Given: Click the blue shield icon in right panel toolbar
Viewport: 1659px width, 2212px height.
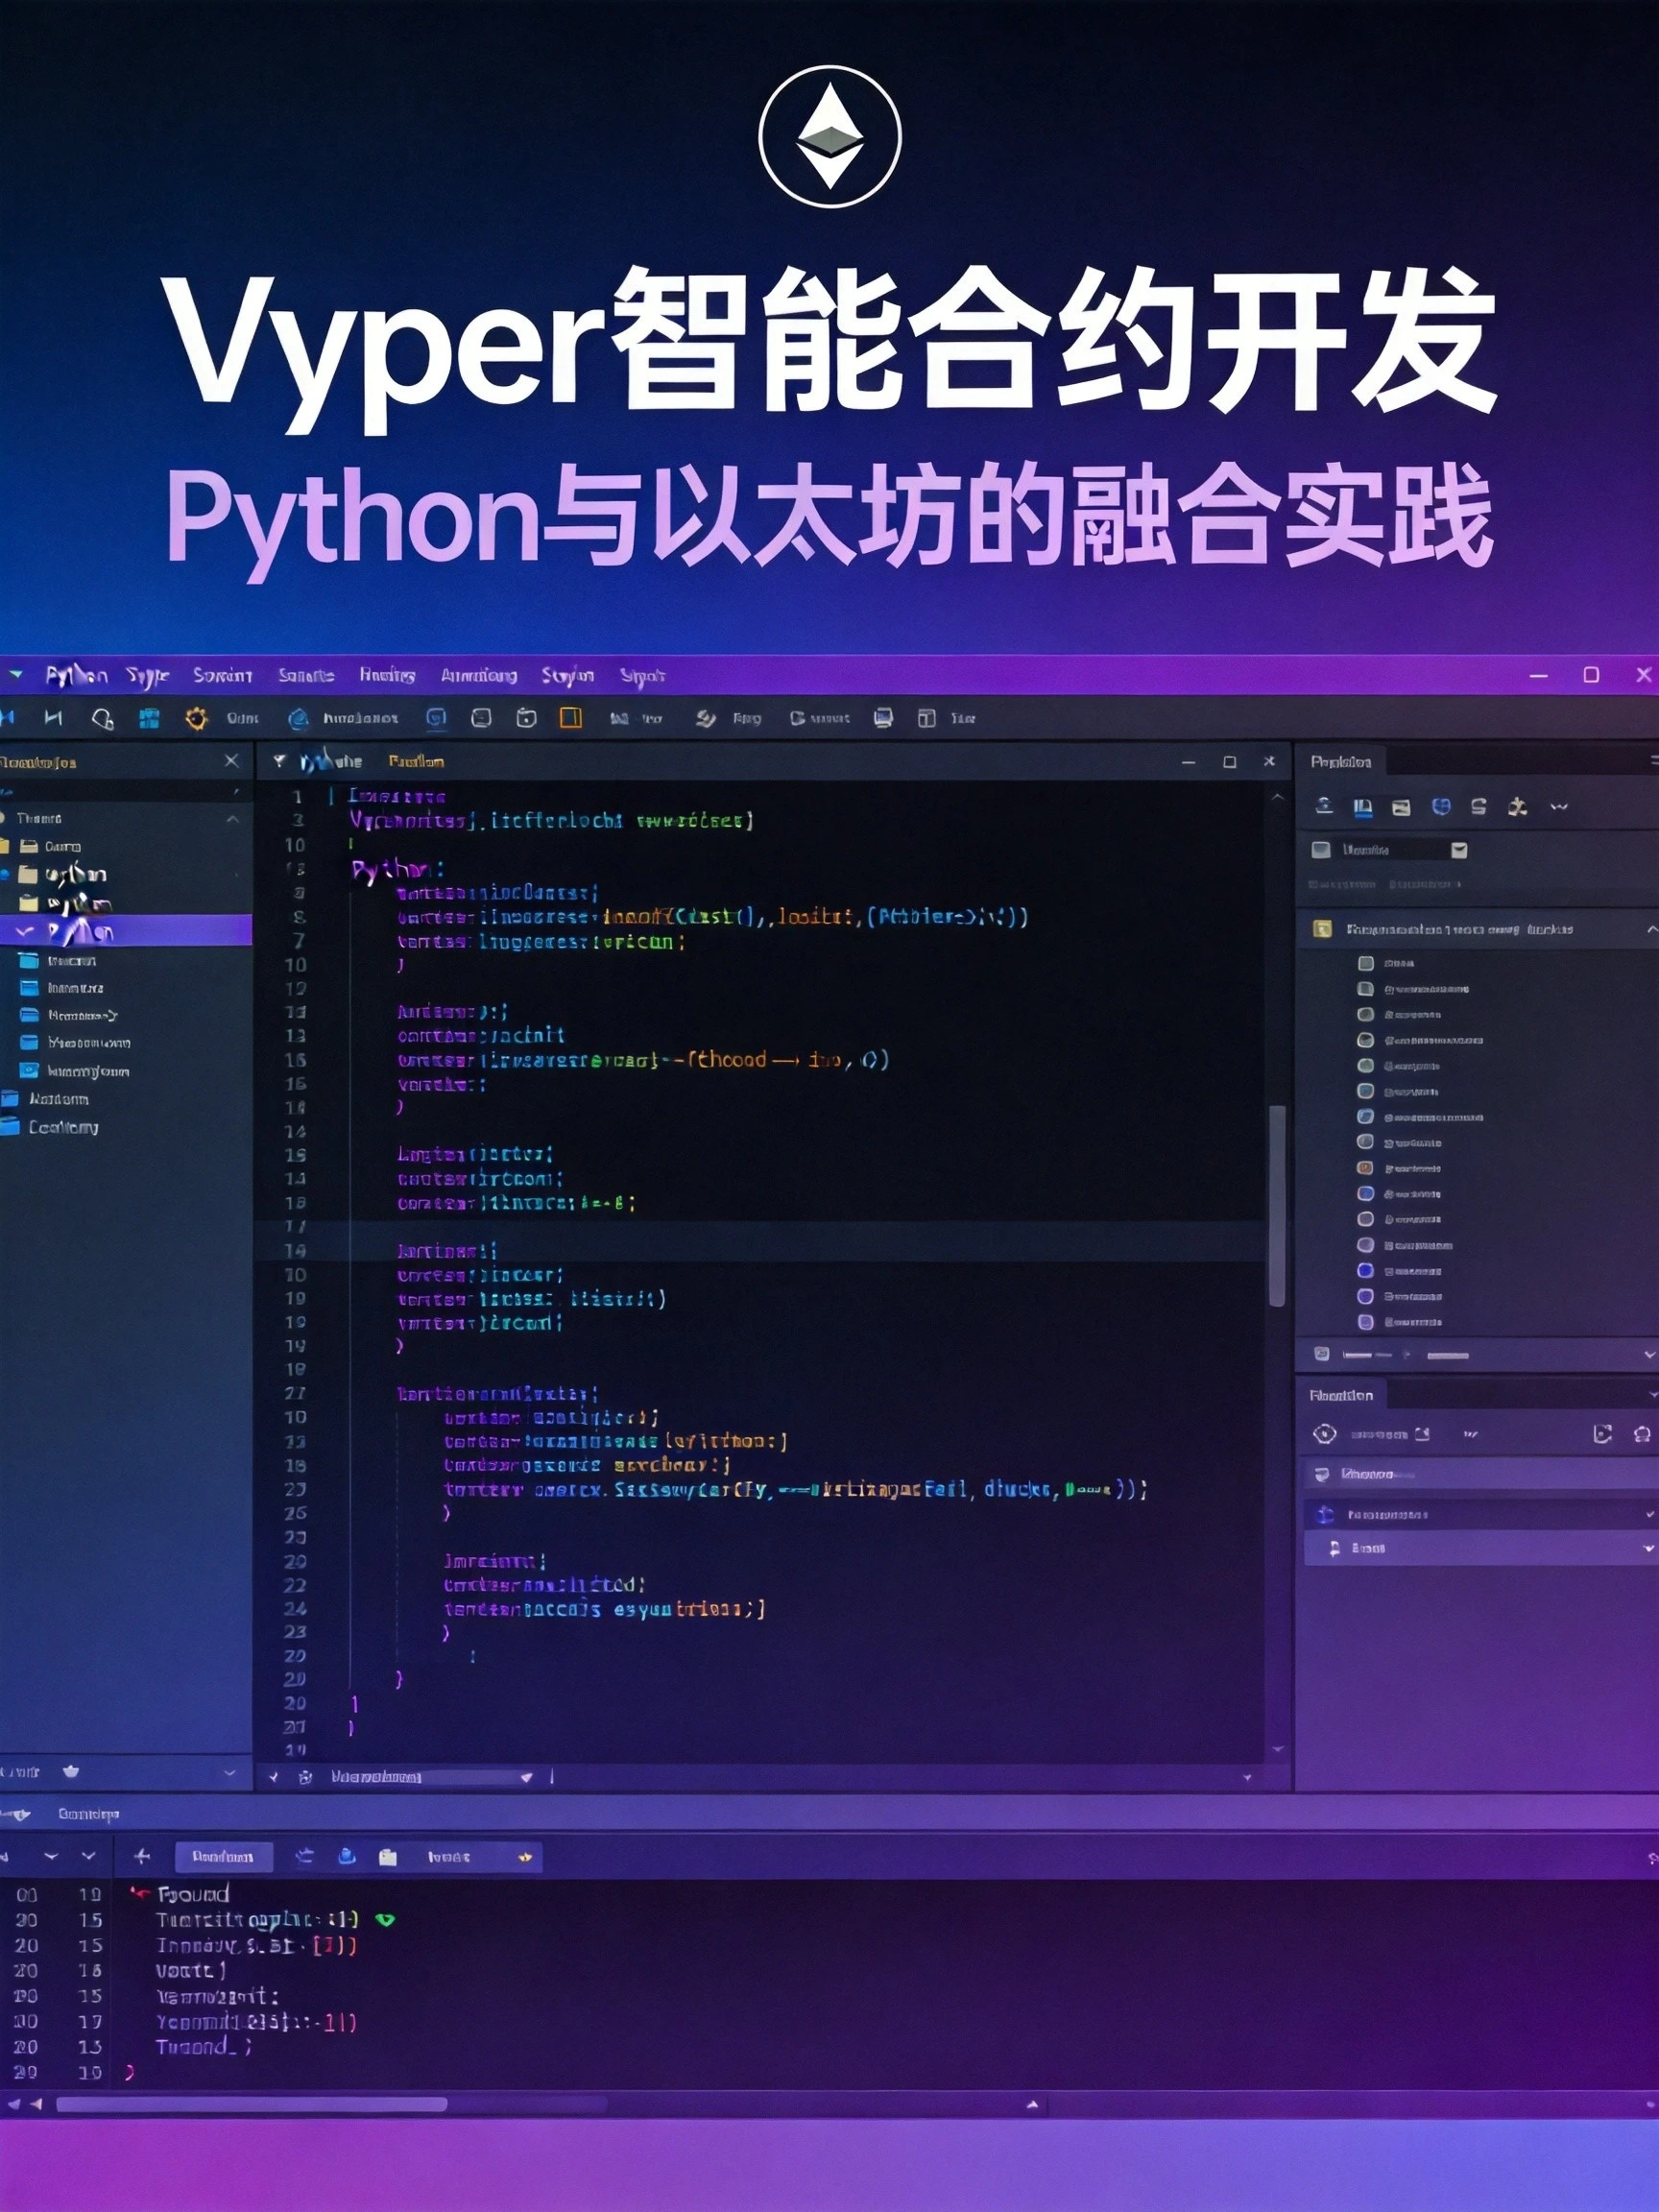Looking at the screenshot, I should [x=1441, y=806].
